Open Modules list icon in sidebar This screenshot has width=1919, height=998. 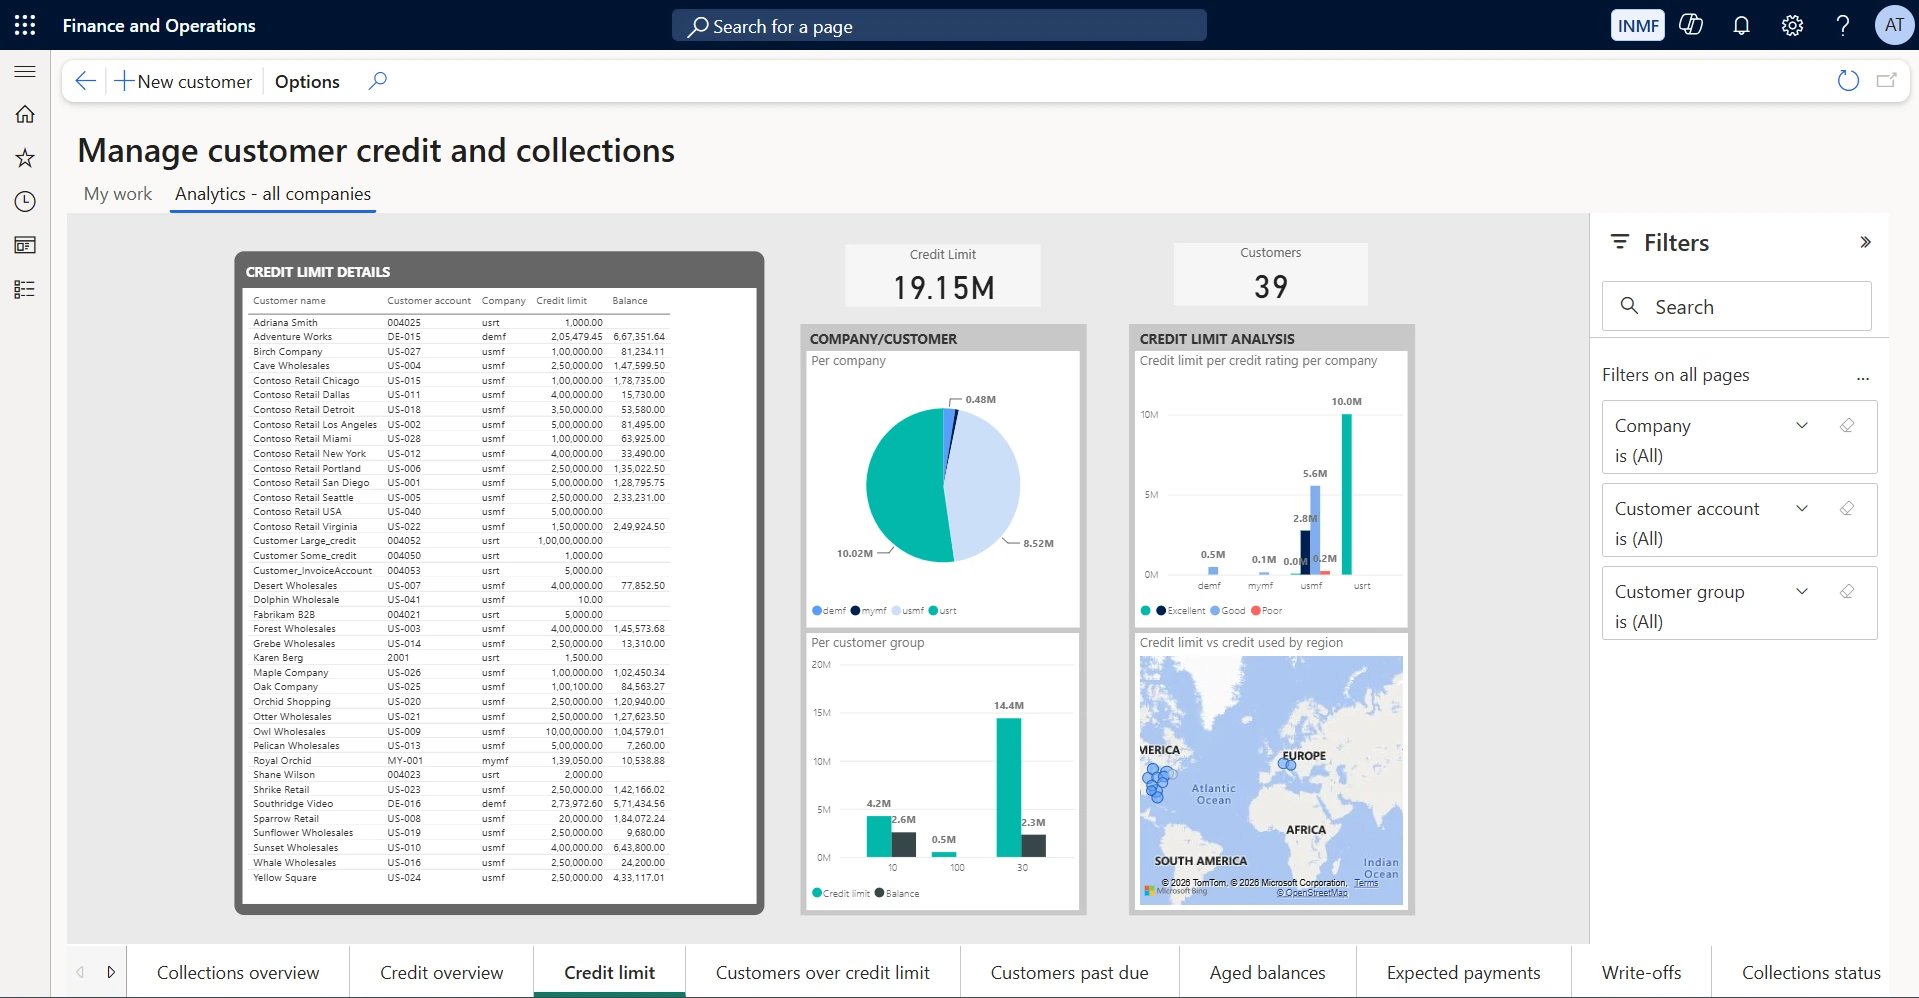pos(25,289)
